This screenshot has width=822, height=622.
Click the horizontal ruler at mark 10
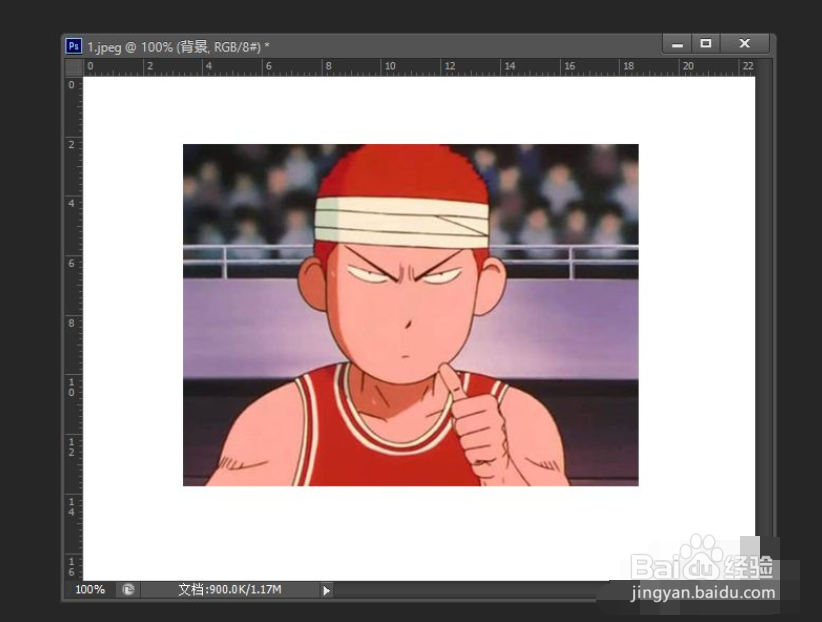[x=390, y=67]
